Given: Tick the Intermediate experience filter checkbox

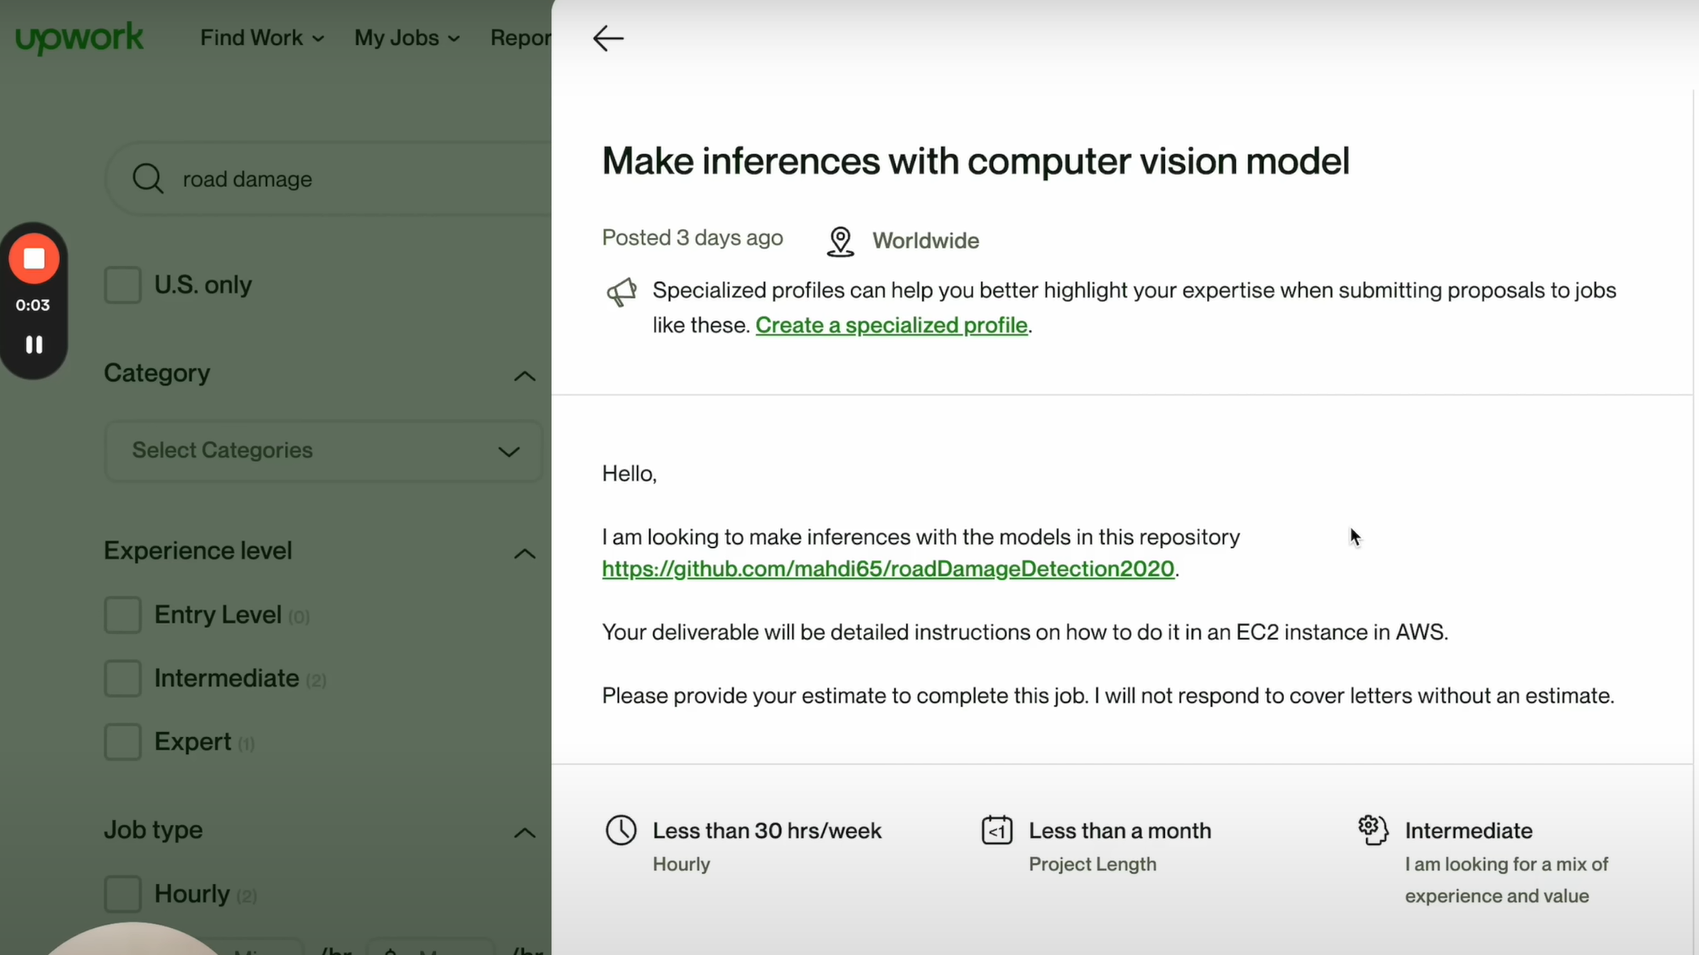Looking at the screenshot, I should coord(123,679).
